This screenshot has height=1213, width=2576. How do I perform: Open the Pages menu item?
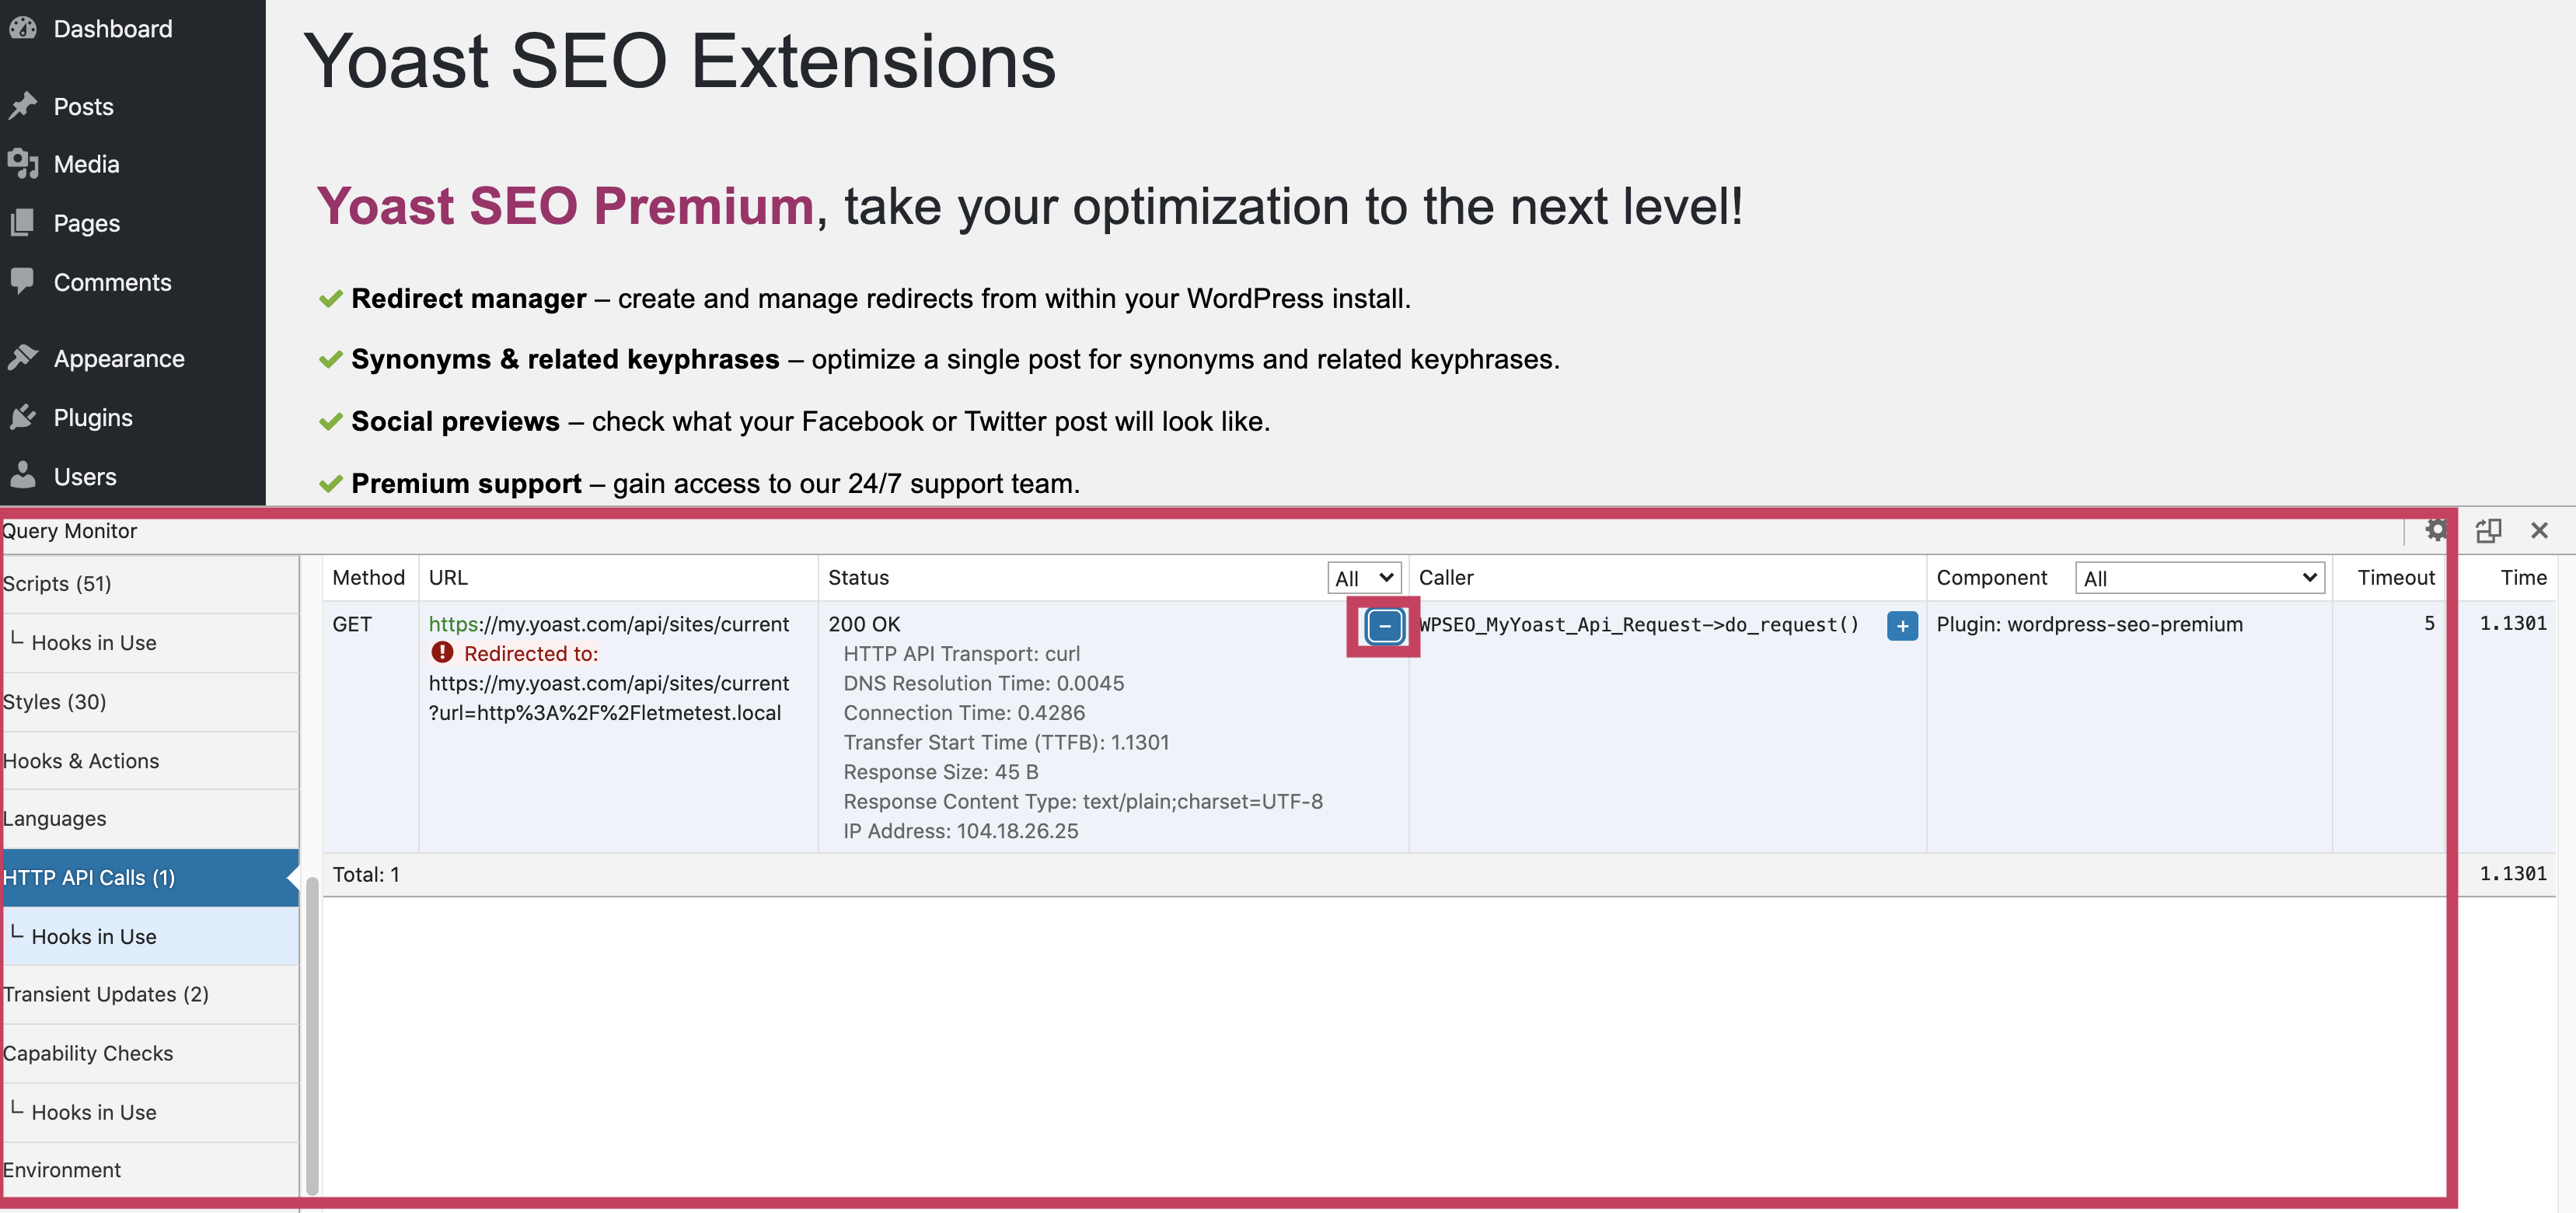[86, 223]
